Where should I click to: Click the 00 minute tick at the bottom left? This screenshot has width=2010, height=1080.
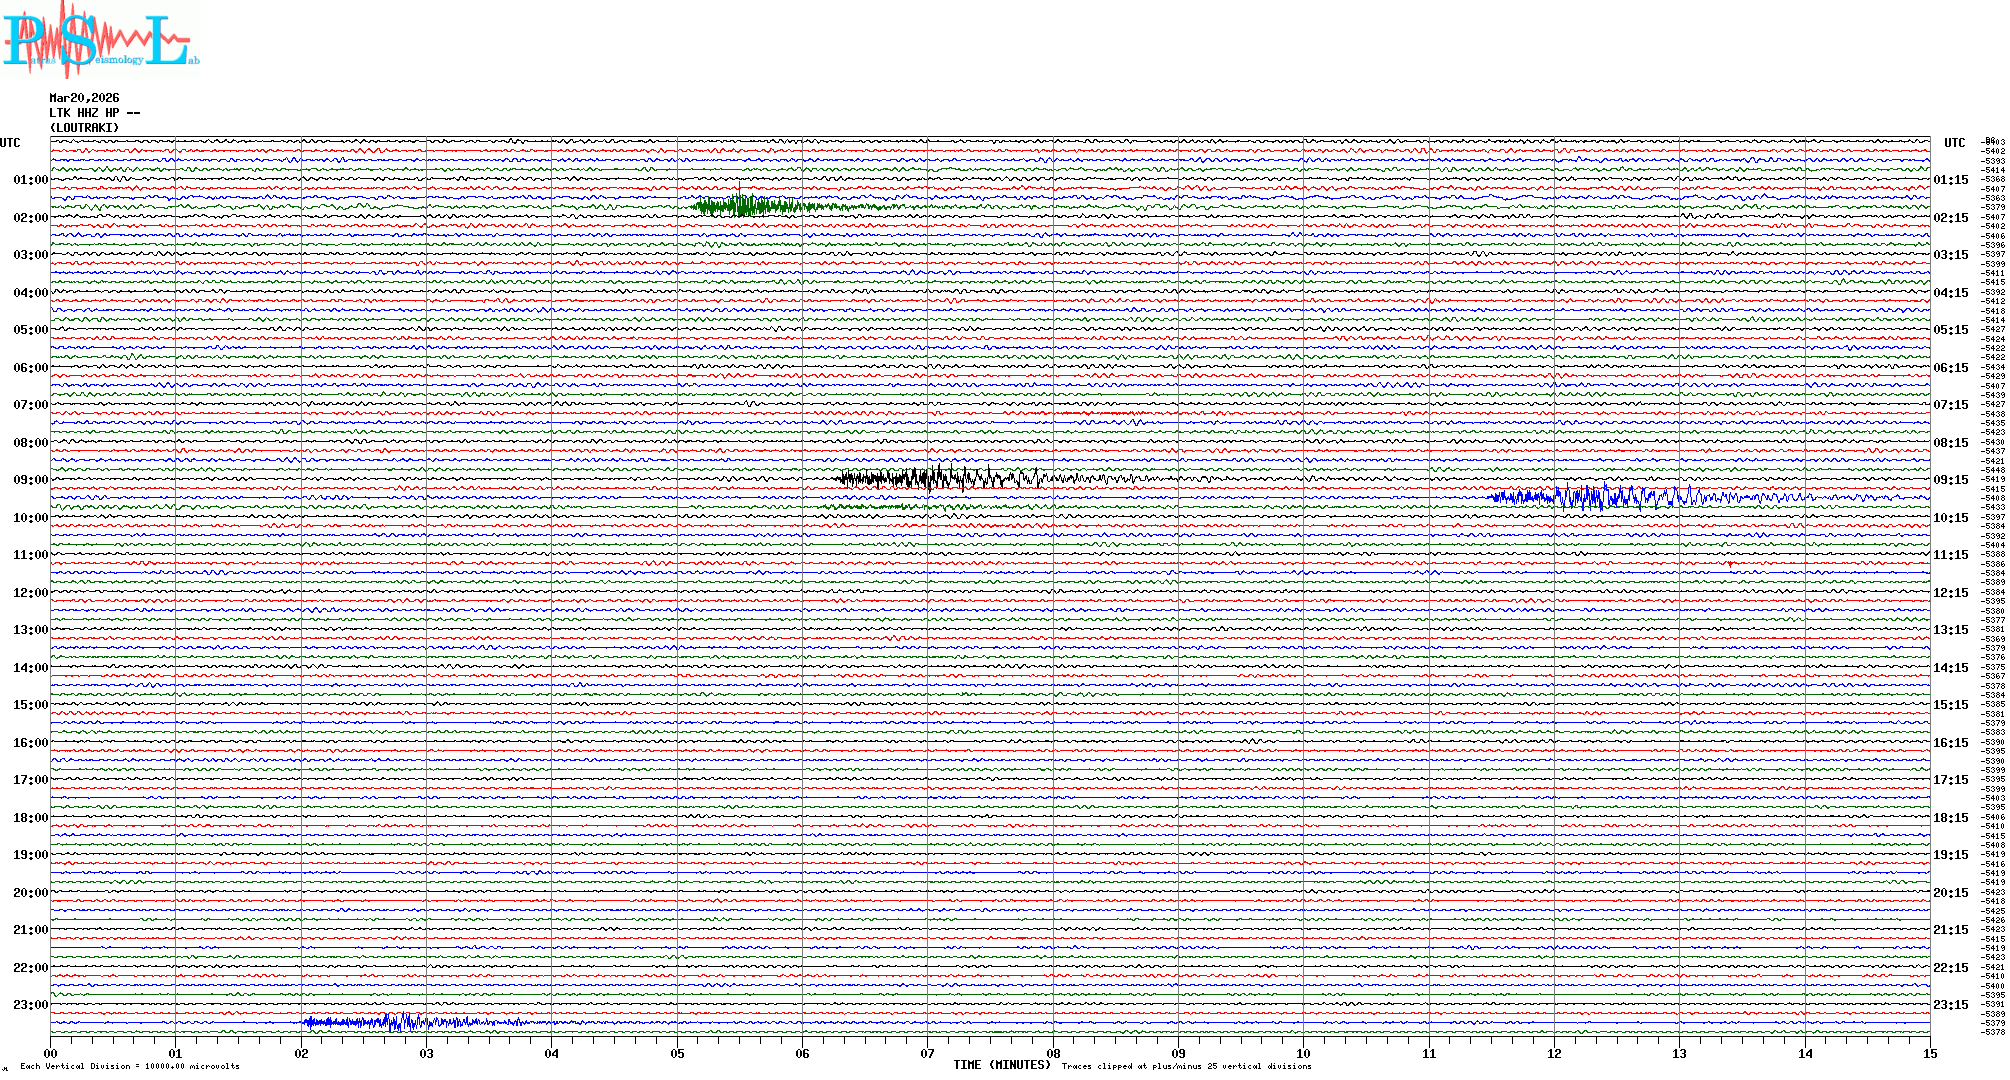point(51,1053)
